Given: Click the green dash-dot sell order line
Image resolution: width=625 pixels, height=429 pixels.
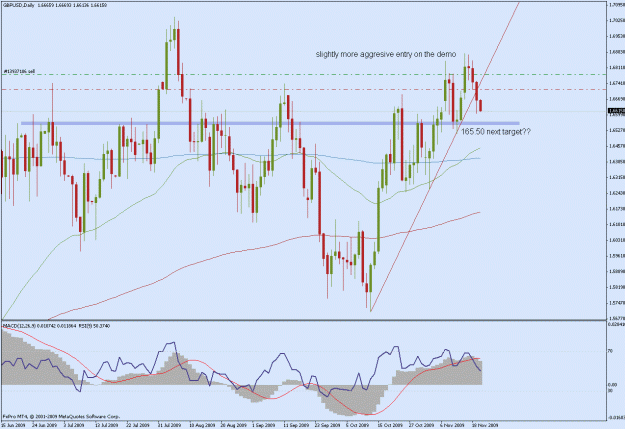Looking at the screenshot, I should pos(303,75).
